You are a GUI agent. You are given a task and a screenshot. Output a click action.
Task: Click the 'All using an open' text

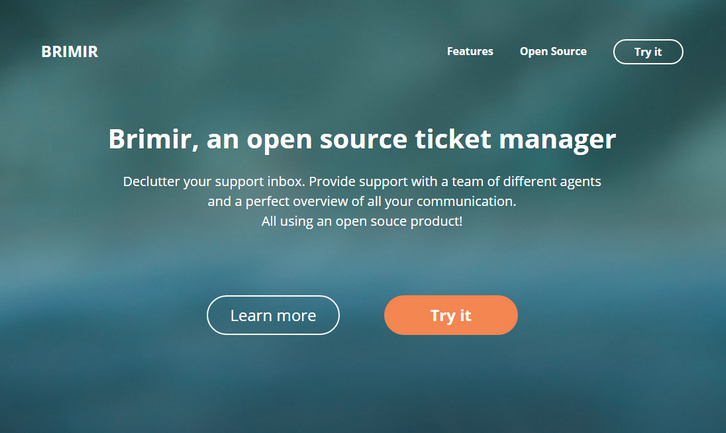pyautogui.click(x=311, y=221)
